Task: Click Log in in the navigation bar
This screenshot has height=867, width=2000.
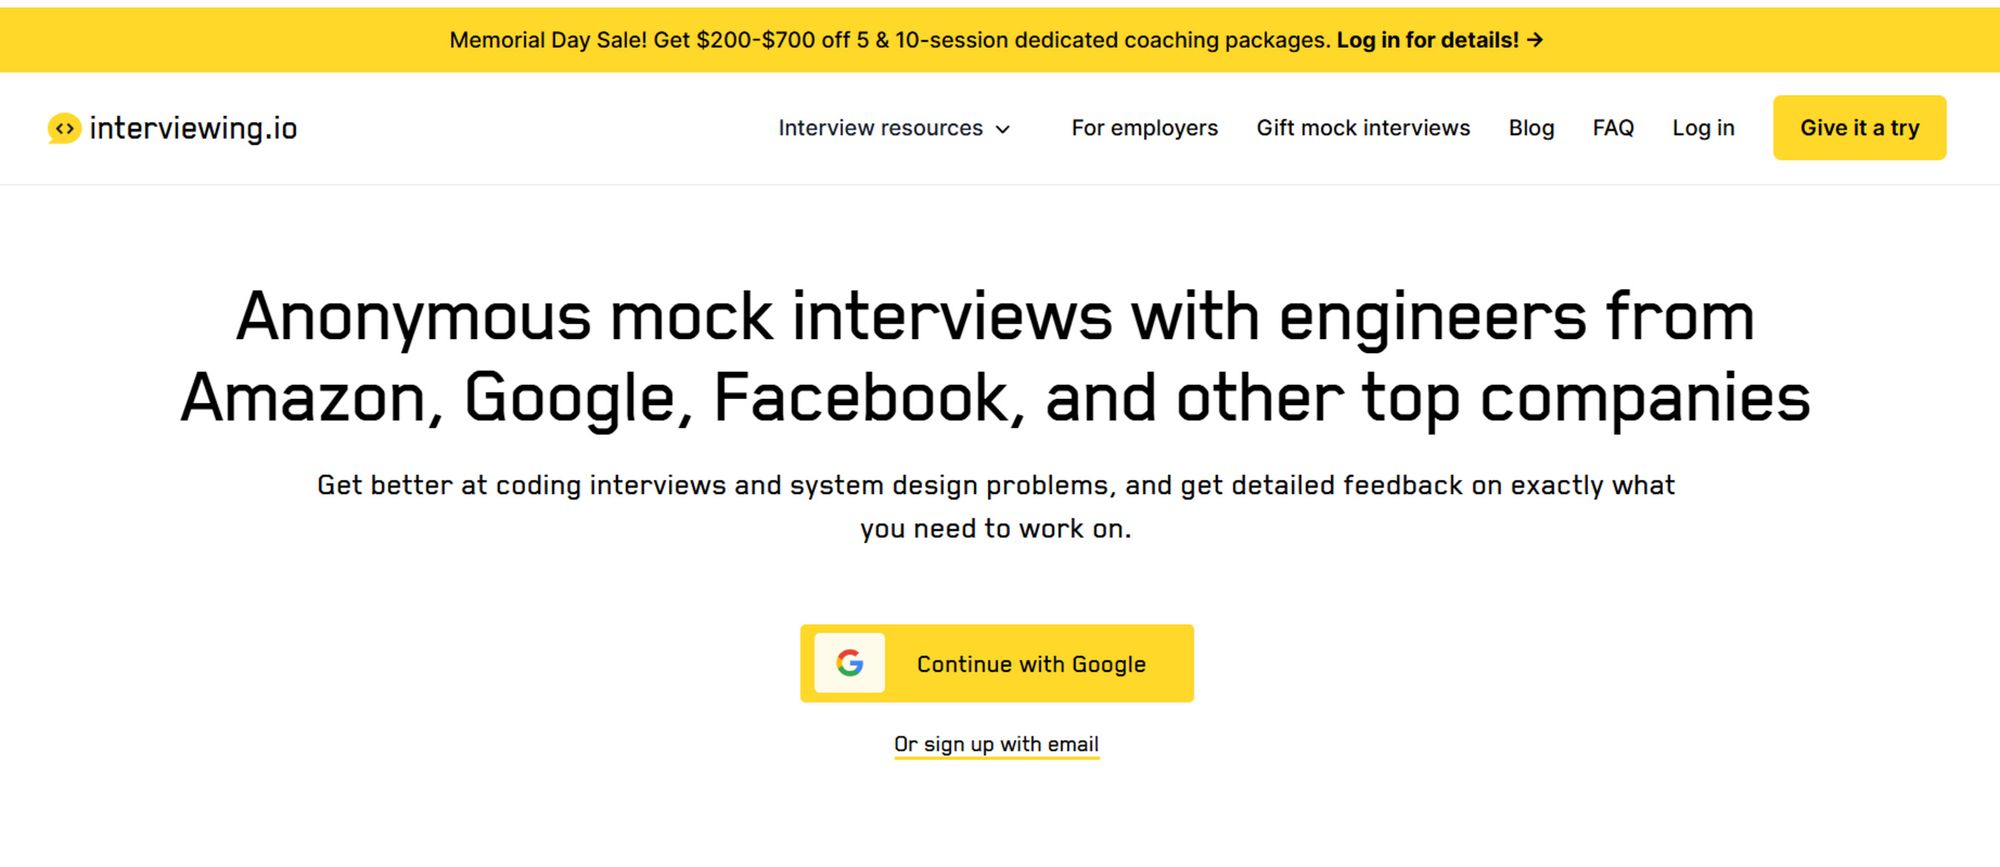Action: pos(1703,128)
